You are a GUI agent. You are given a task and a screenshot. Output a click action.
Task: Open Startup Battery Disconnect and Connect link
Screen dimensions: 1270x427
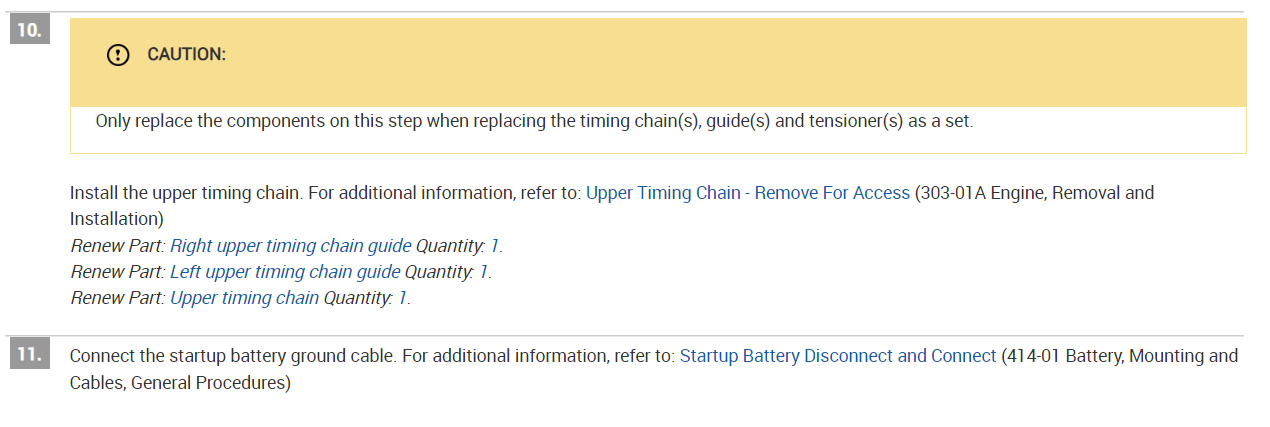coord(838,356)
